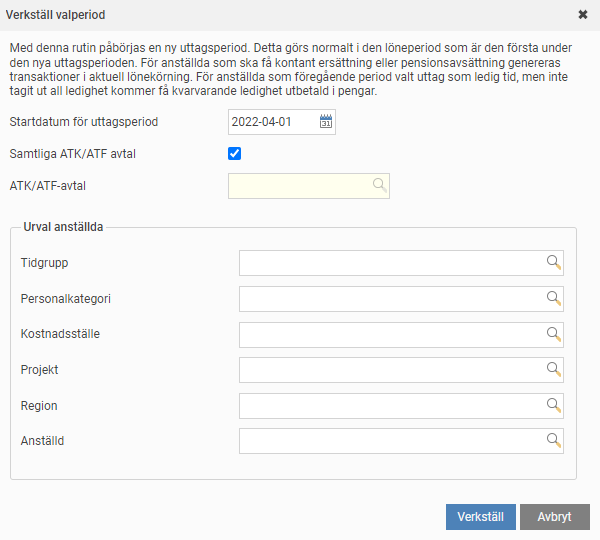The image size is (600, 540).
Task: Click into the Anställd input field
Action: coord(390,441)
